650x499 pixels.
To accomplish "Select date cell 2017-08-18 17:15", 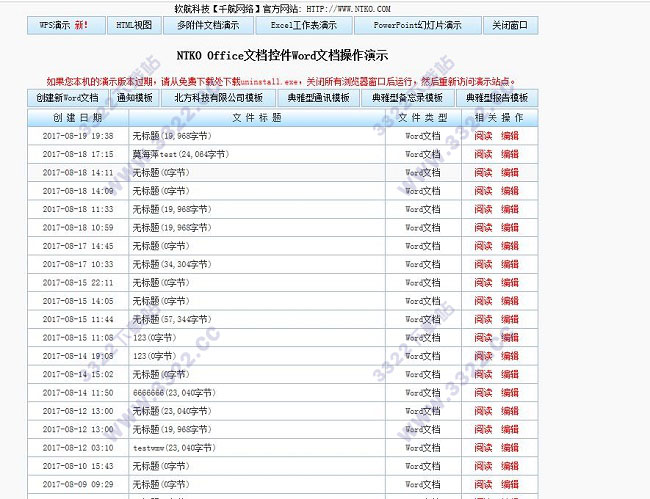I will 78,154.
